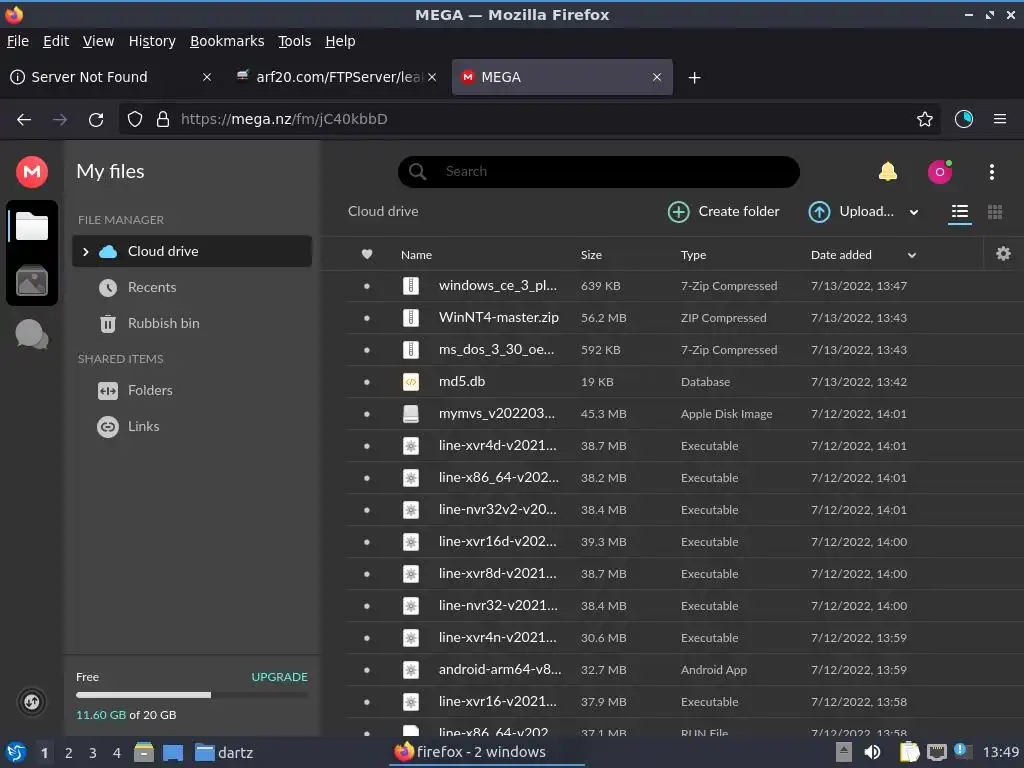Viewport: 1024px width, 768px height.
Task: Open column settings gear icon
Action: [1003, 253]
